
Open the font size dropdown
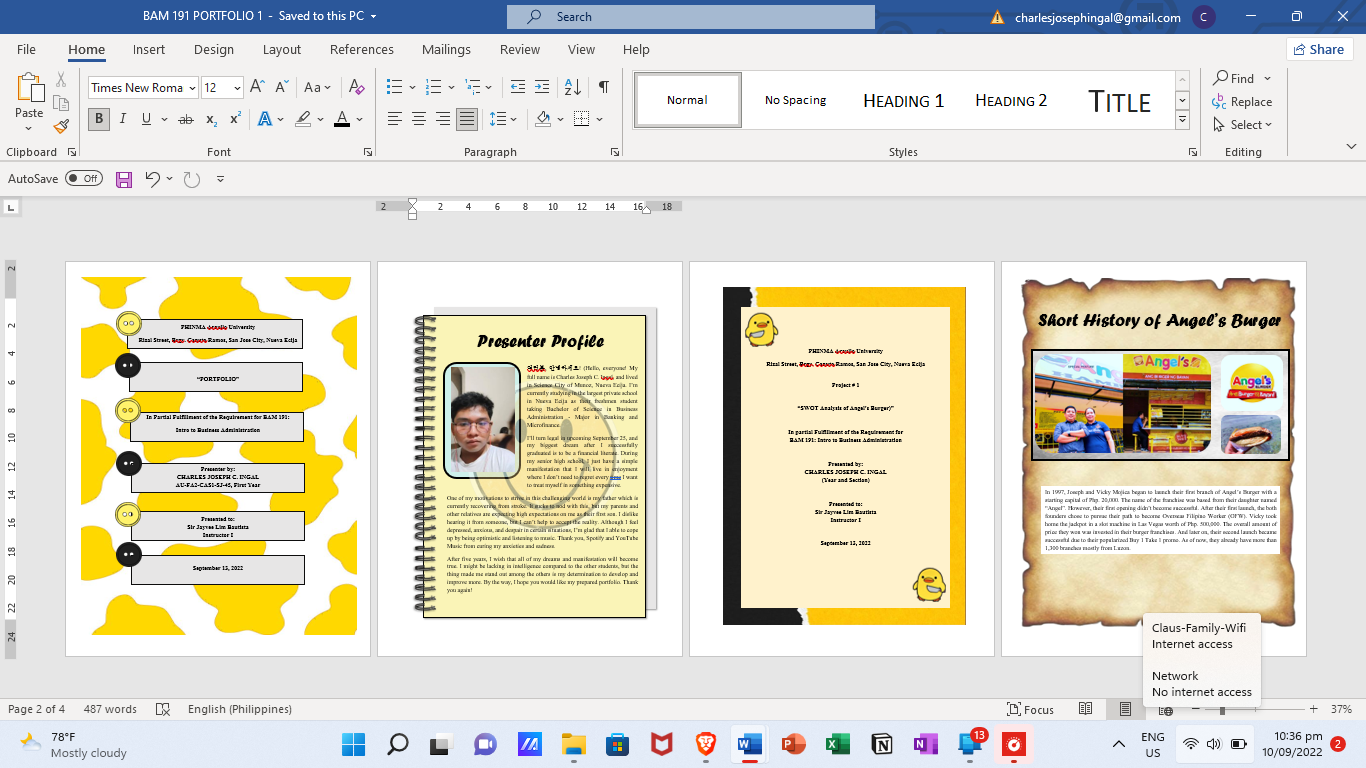click(237, 88)
